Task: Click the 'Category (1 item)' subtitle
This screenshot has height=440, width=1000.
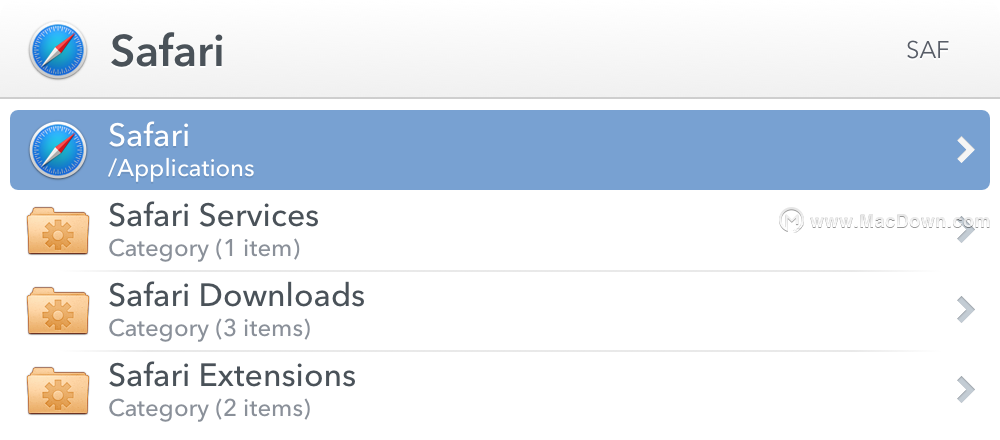Action: click(x=204, y=248)
